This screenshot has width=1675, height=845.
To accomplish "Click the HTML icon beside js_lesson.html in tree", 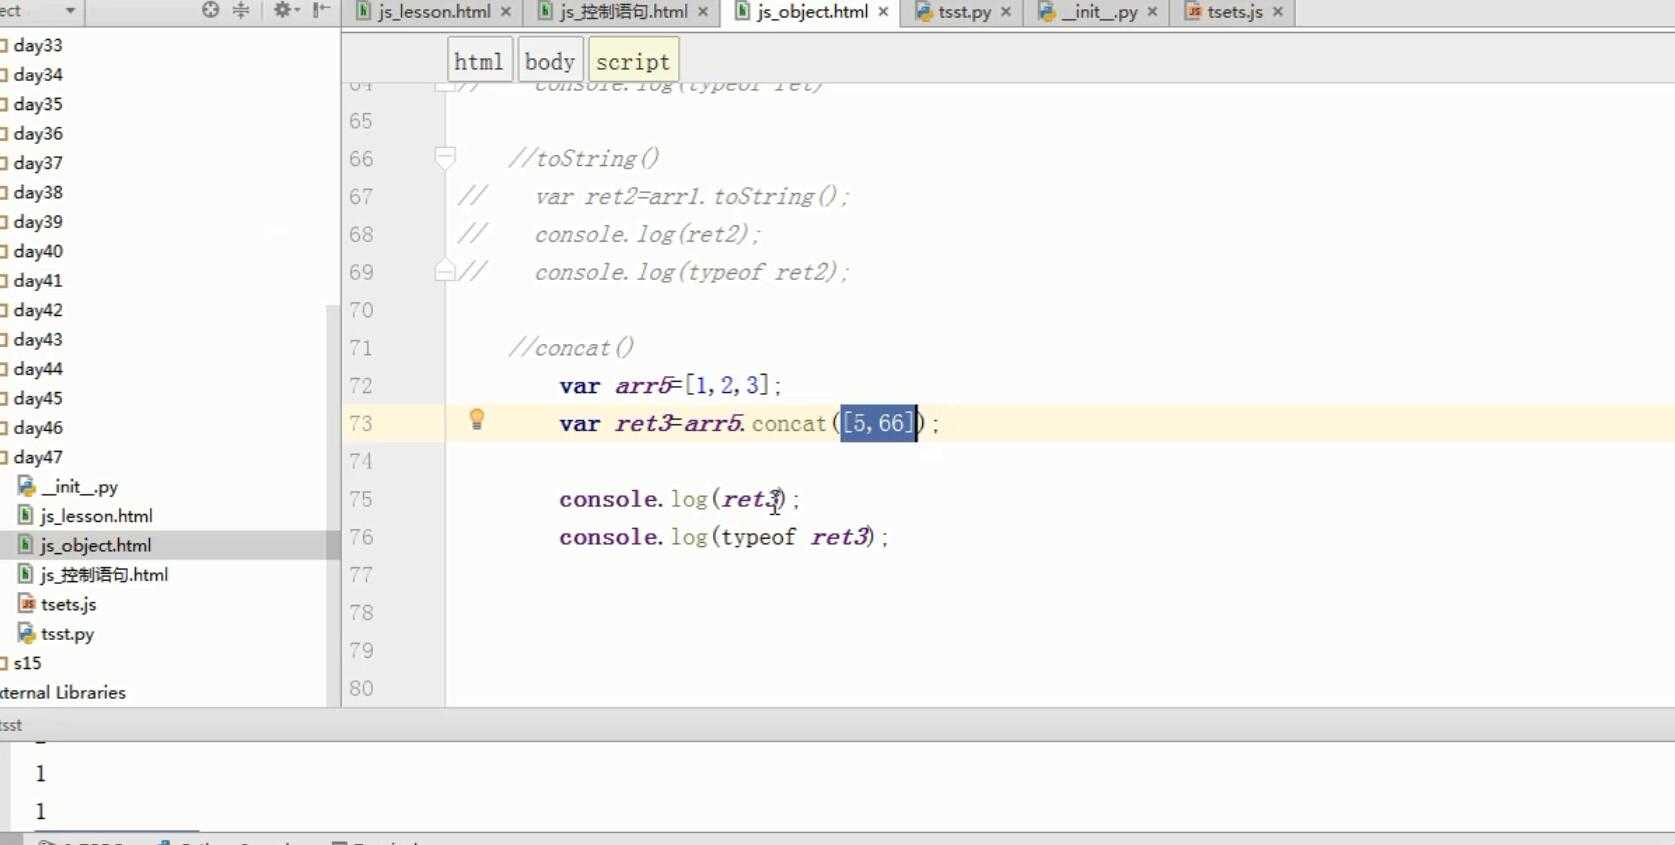I will click(x=27, y=516).
